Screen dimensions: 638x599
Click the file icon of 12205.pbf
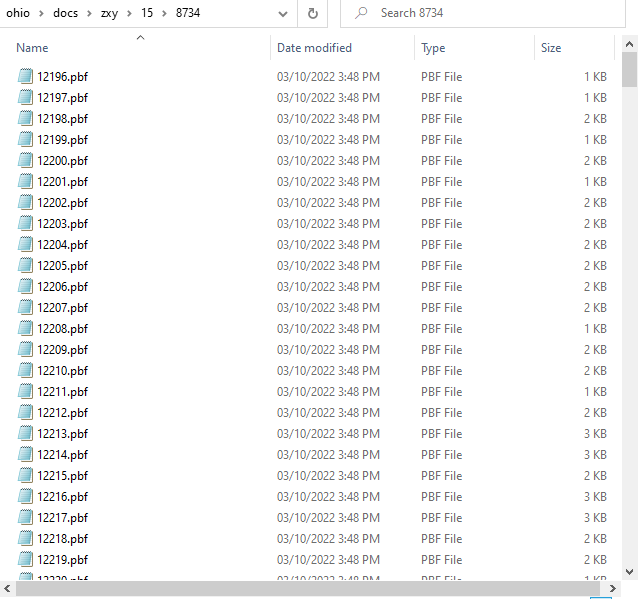pyautogui.click(x=25, y=265)
